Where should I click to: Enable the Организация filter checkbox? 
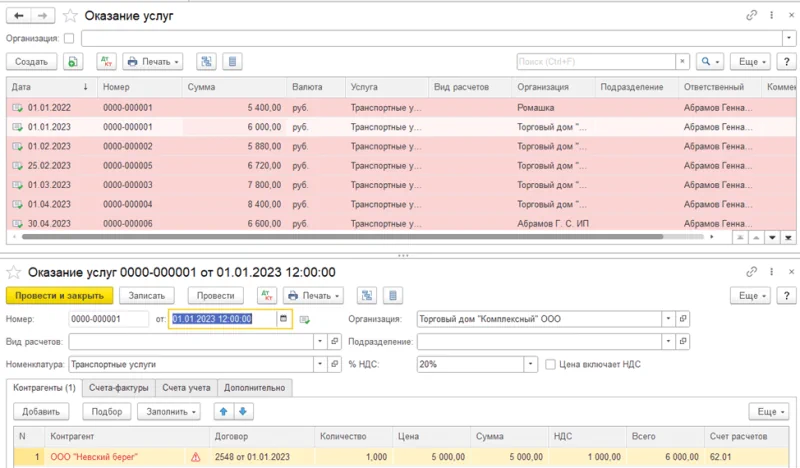coord(68,38)
